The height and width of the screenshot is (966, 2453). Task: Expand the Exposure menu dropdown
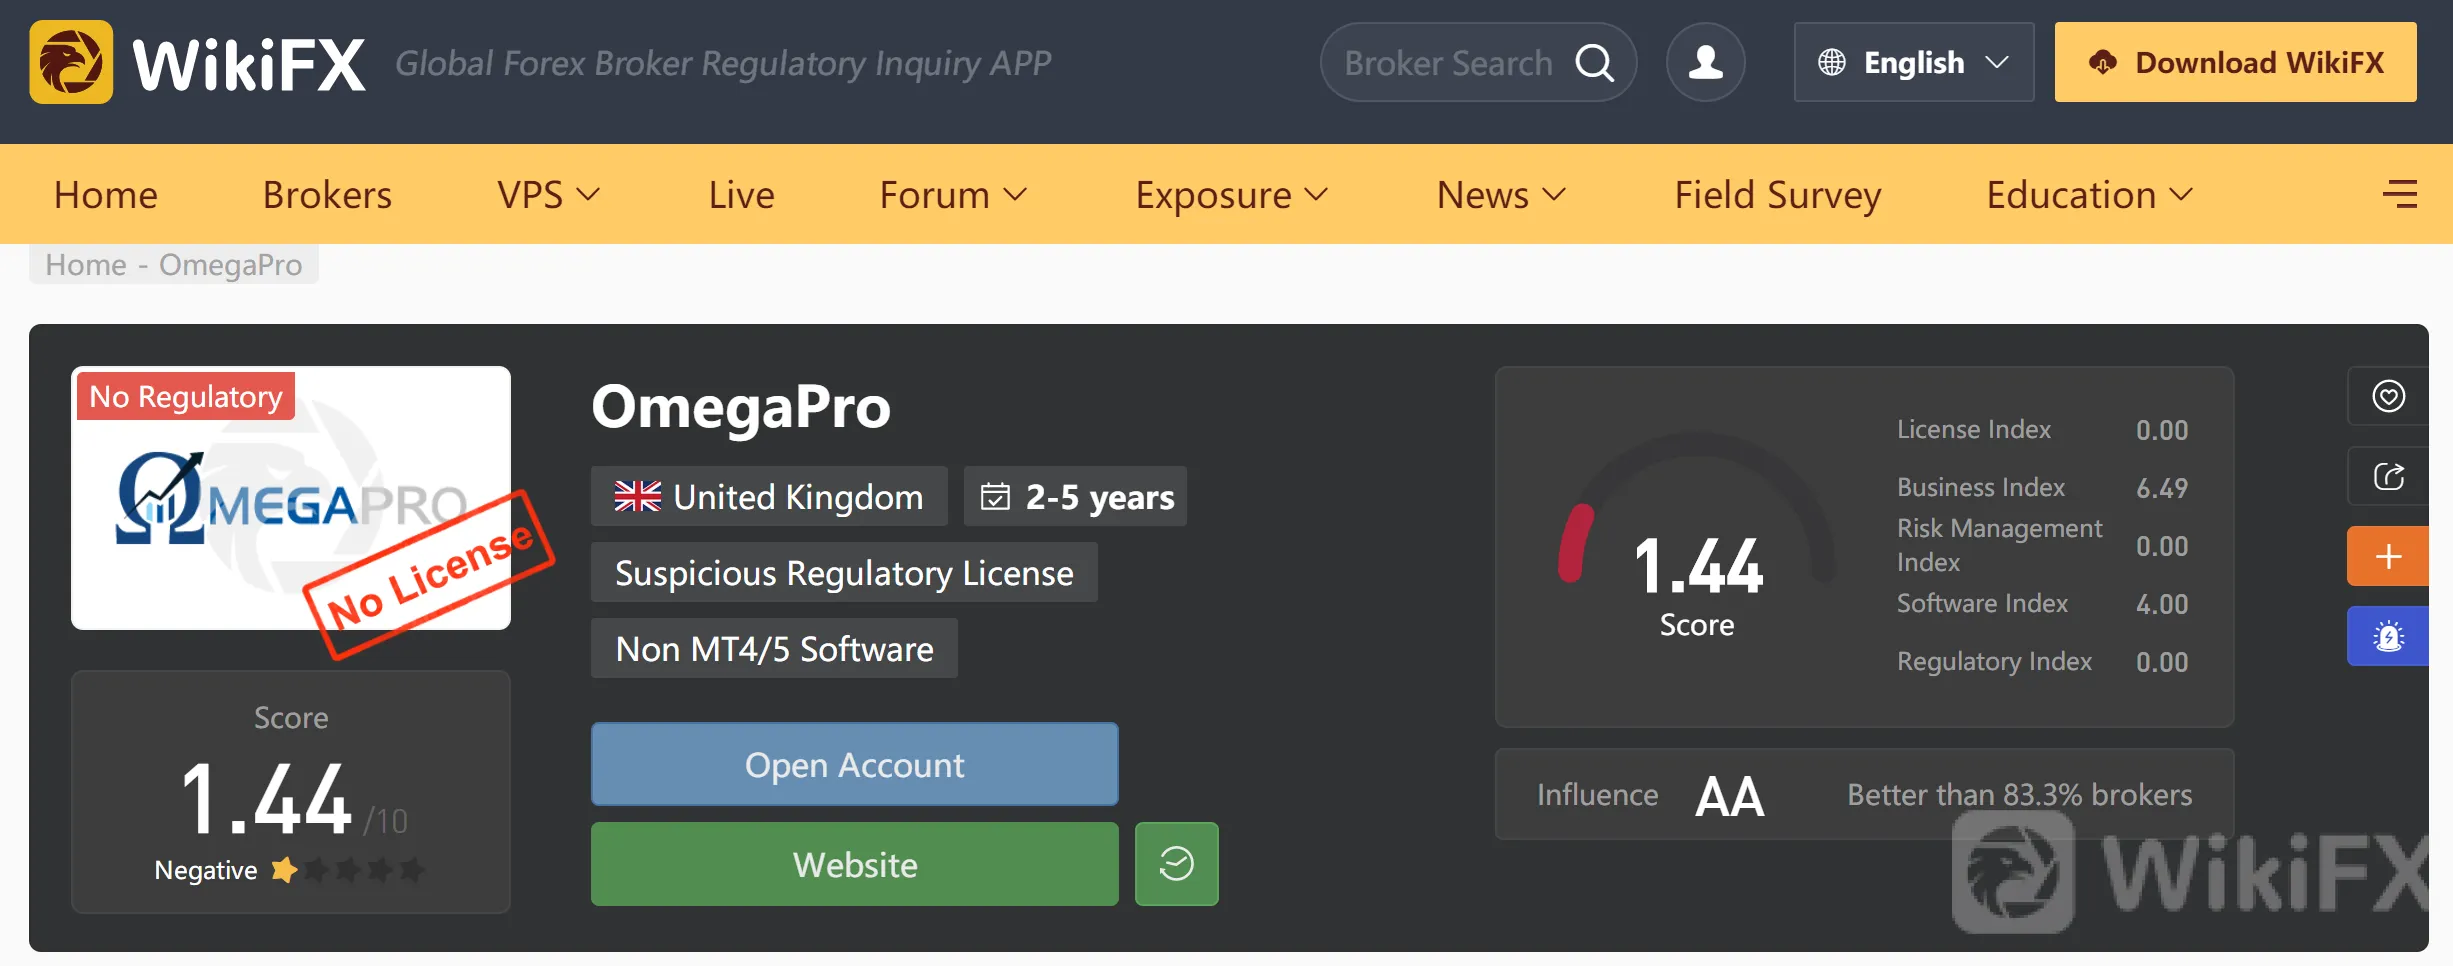click(1232, 194)
